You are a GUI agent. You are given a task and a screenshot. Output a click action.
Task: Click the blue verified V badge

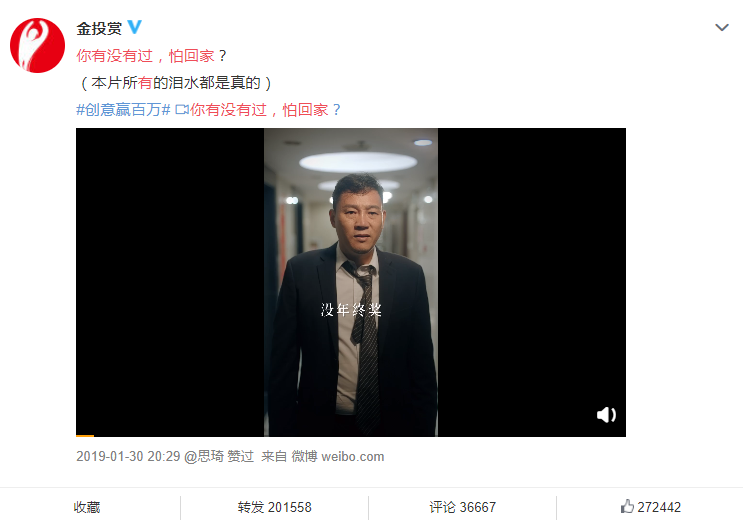point(135,27)
